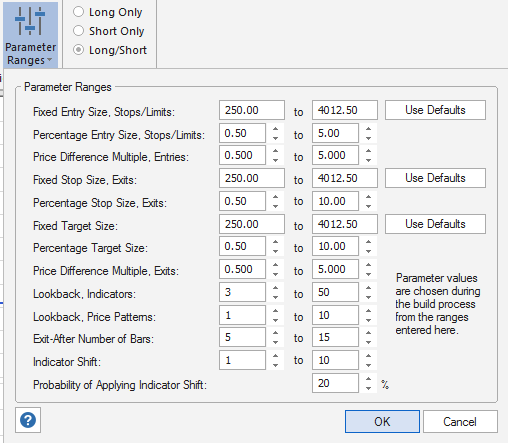Increase Indicator Shift minimum value

click(275, 356)
